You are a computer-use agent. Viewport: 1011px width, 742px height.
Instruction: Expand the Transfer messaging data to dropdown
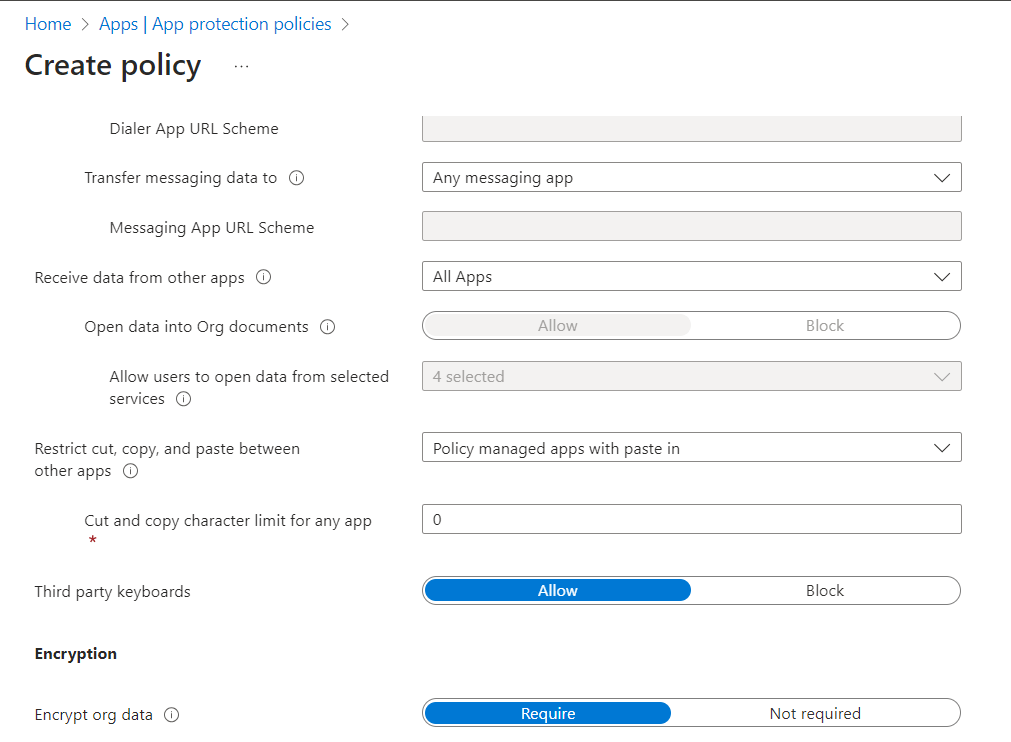pos(691,178)
